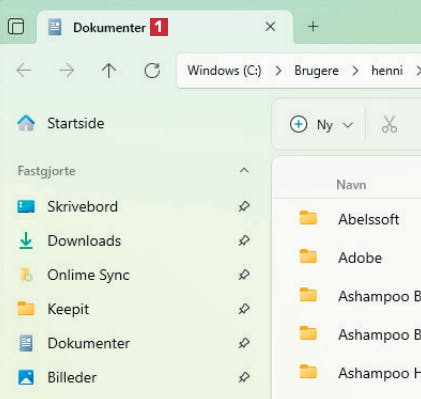Unpin Skrivebord using its pin icon
Image resolution: width=421 pixels, height=399 pixels.
click(x=244, y=206)
